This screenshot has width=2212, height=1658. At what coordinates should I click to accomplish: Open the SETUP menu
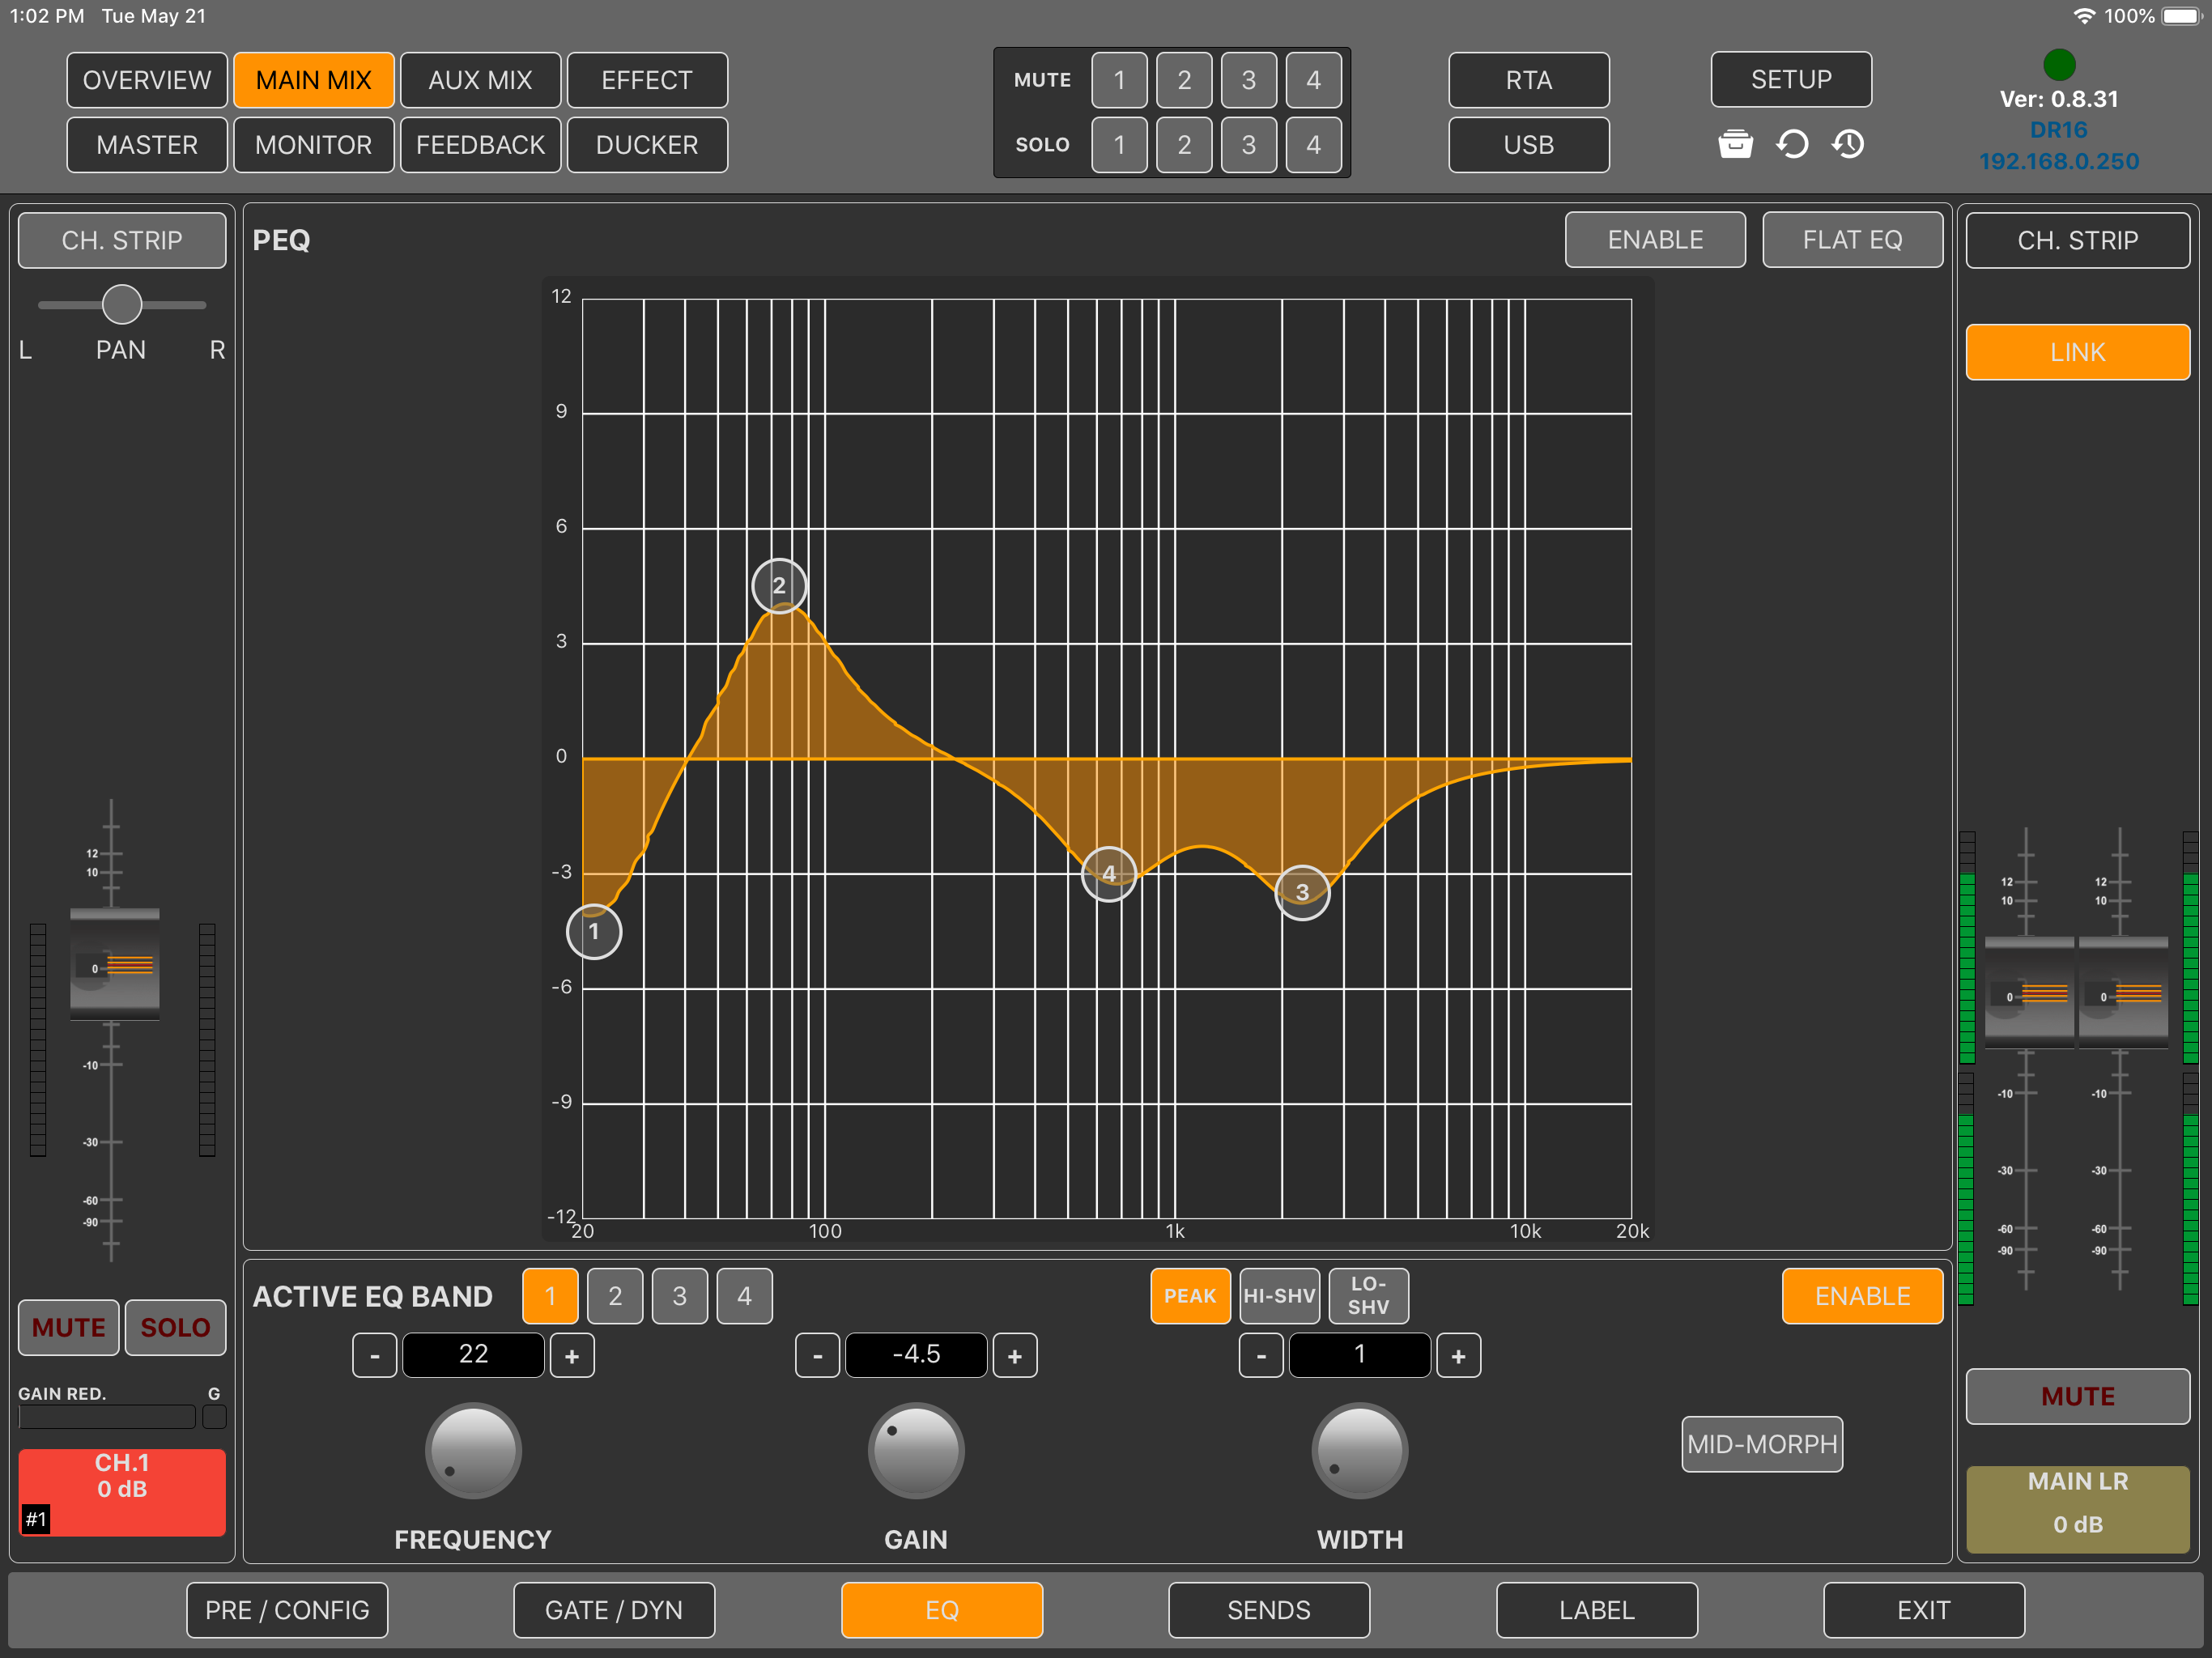(1791, 79)
